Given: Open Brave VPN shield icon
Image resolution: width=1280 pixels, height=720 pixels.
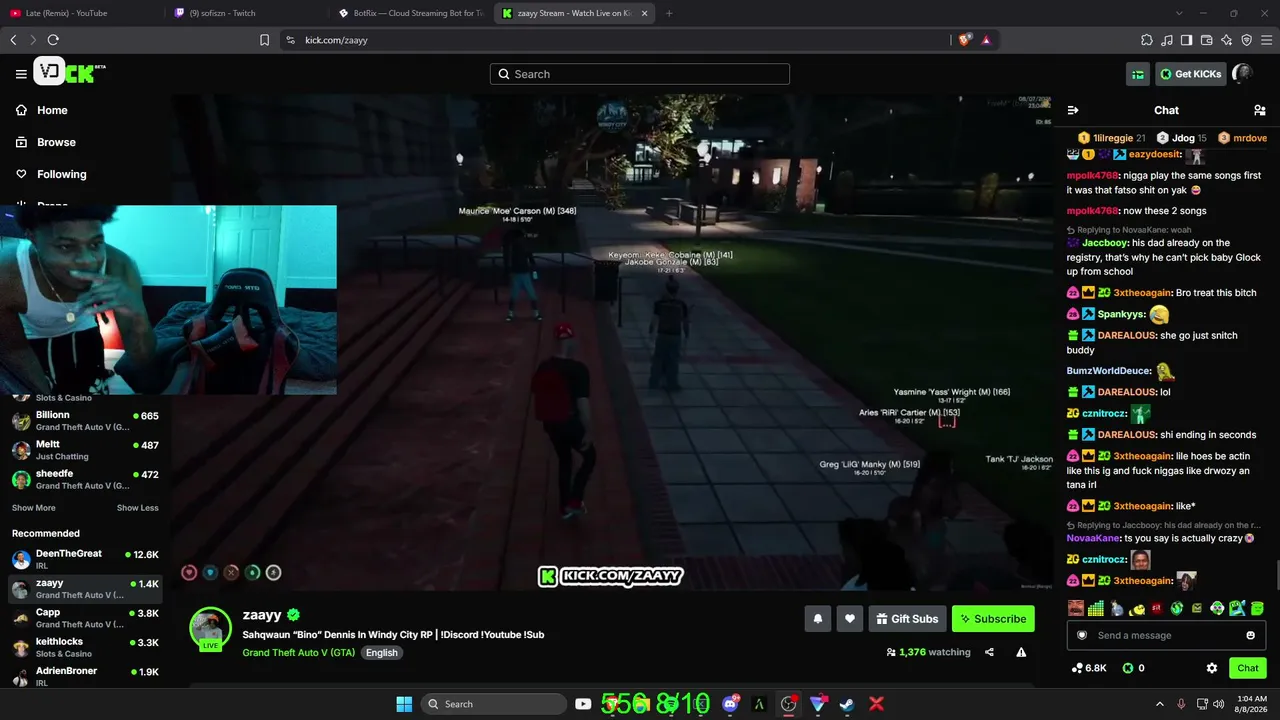Looking at the screenshot, I should [x=1247, y=40].
